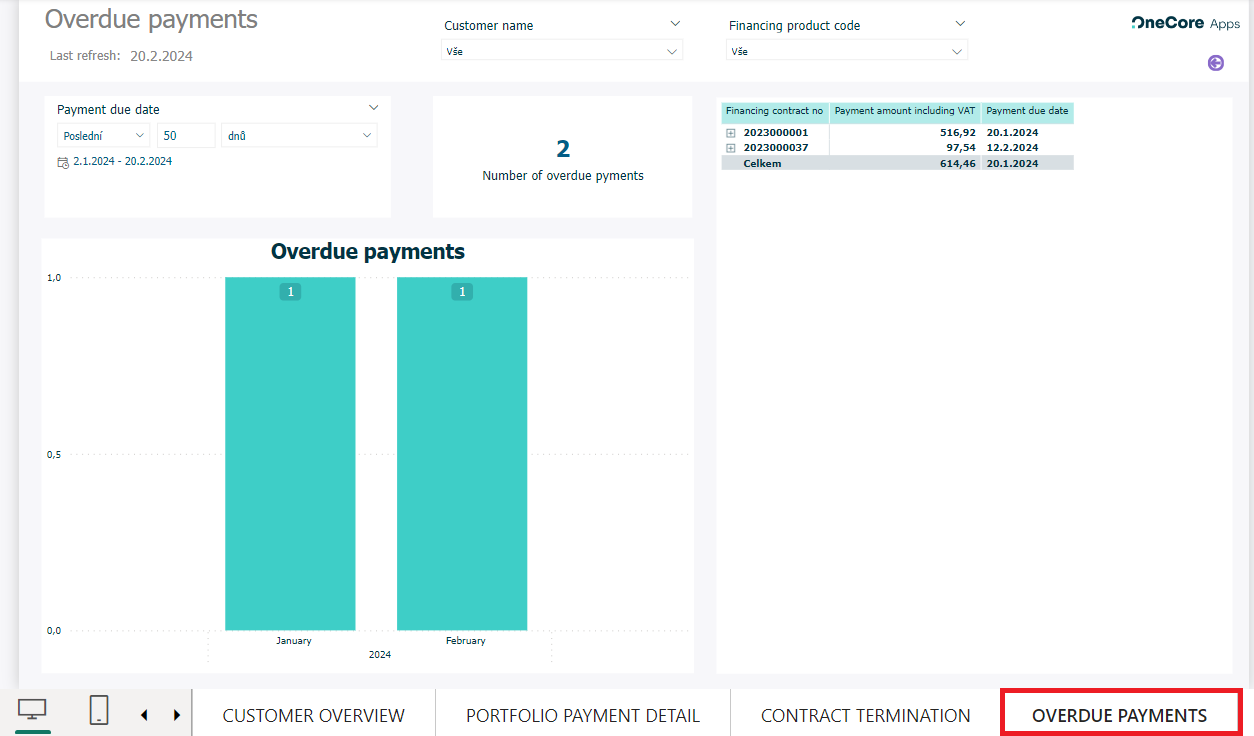Click the Payment due date filter chevron icon

coord(373,107)
